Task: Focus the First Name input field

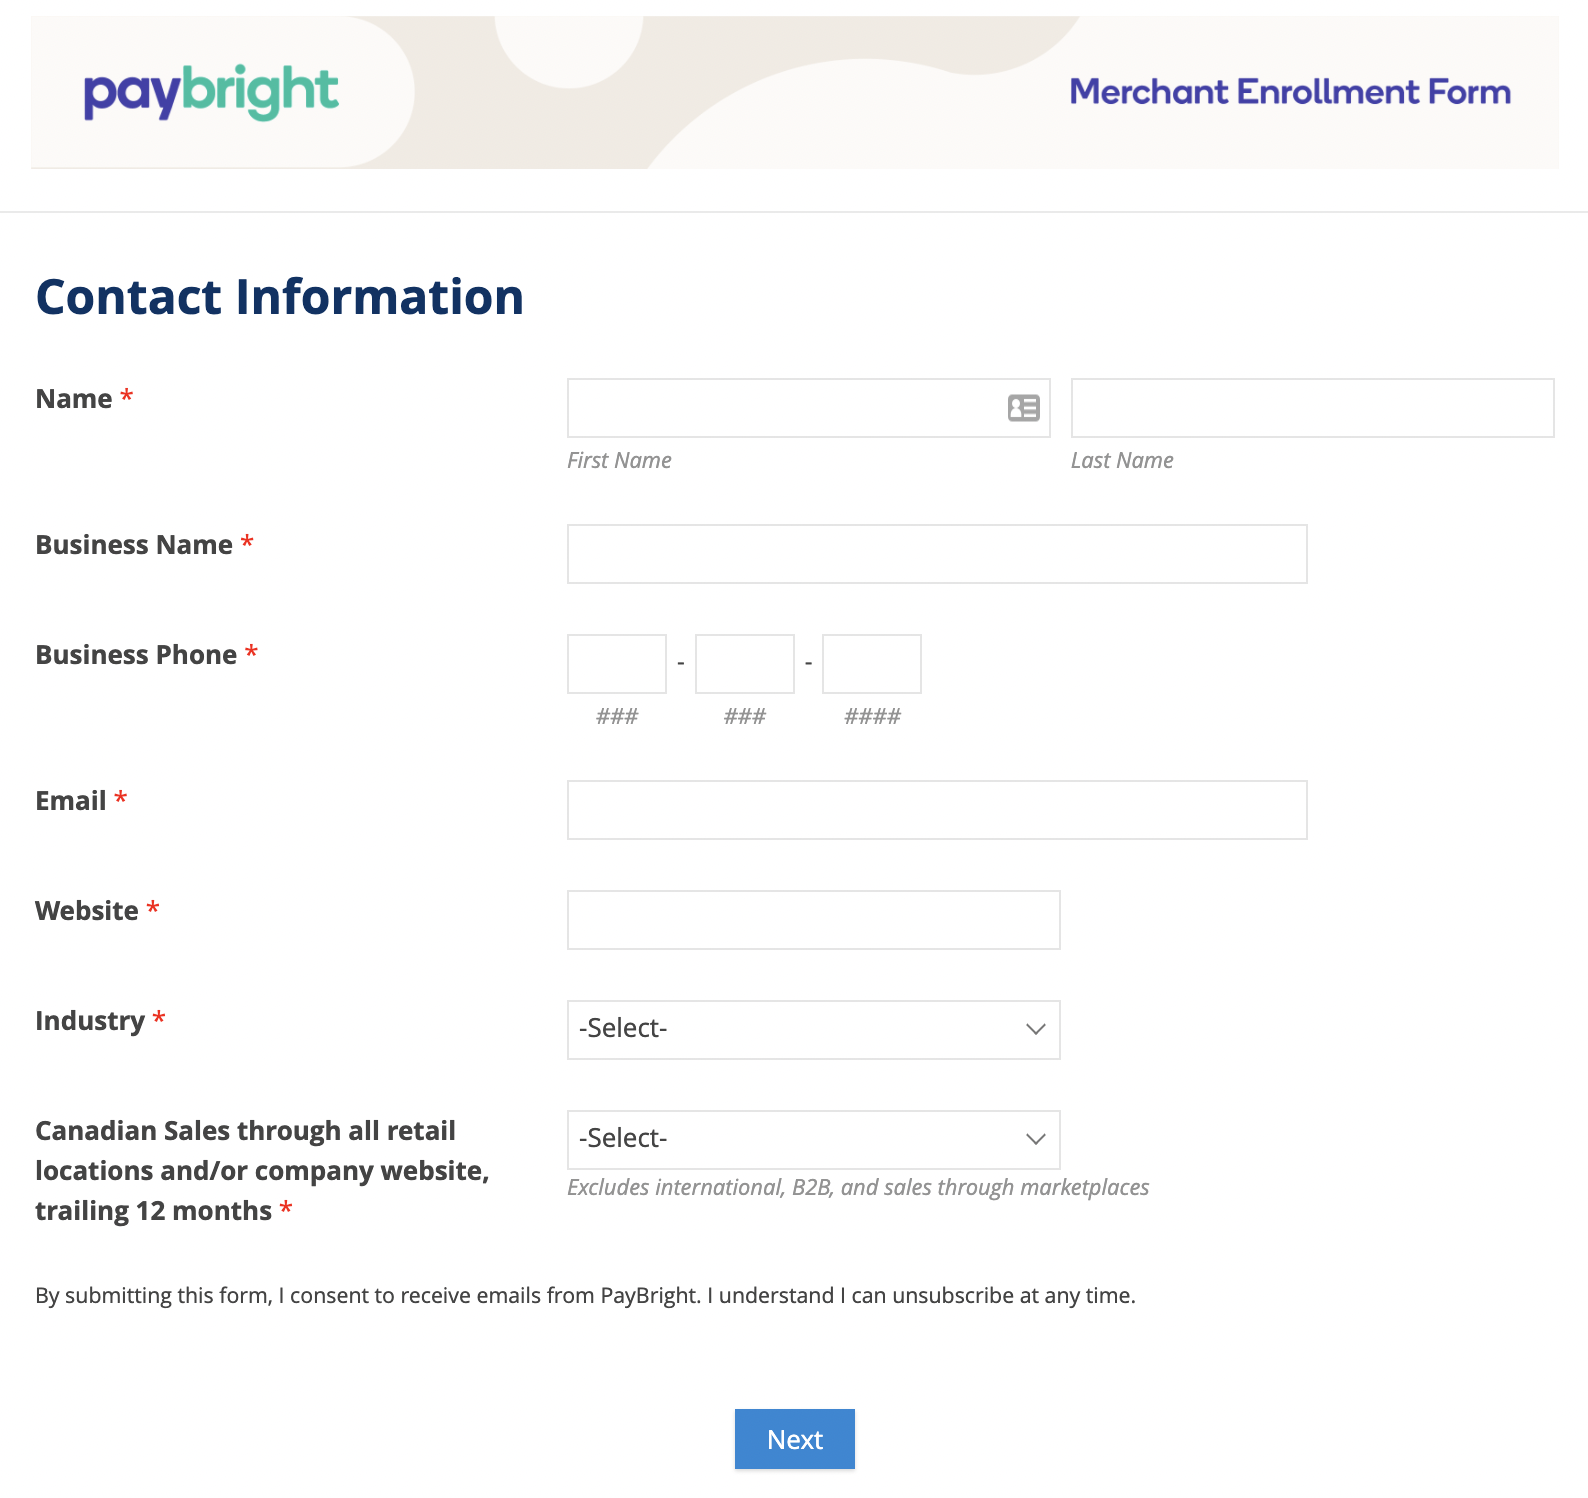Action: (808, 408)
